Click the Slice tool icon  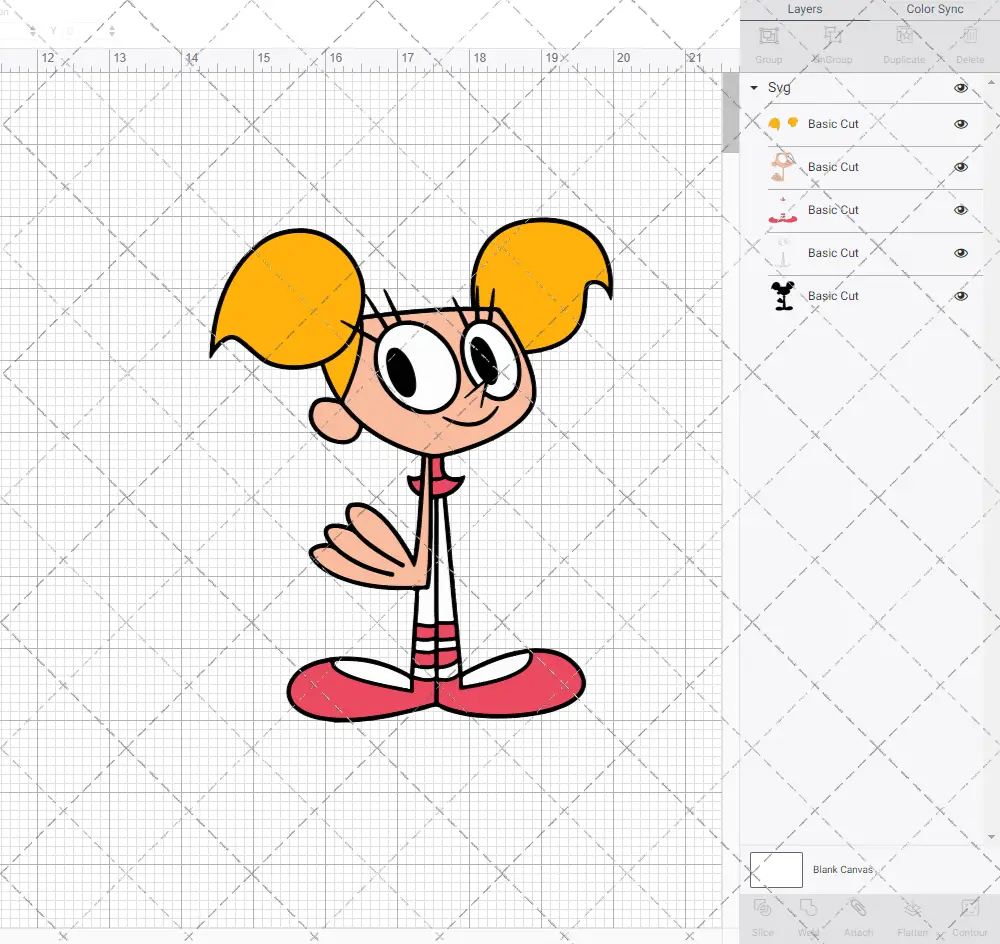tap(762, 908)
